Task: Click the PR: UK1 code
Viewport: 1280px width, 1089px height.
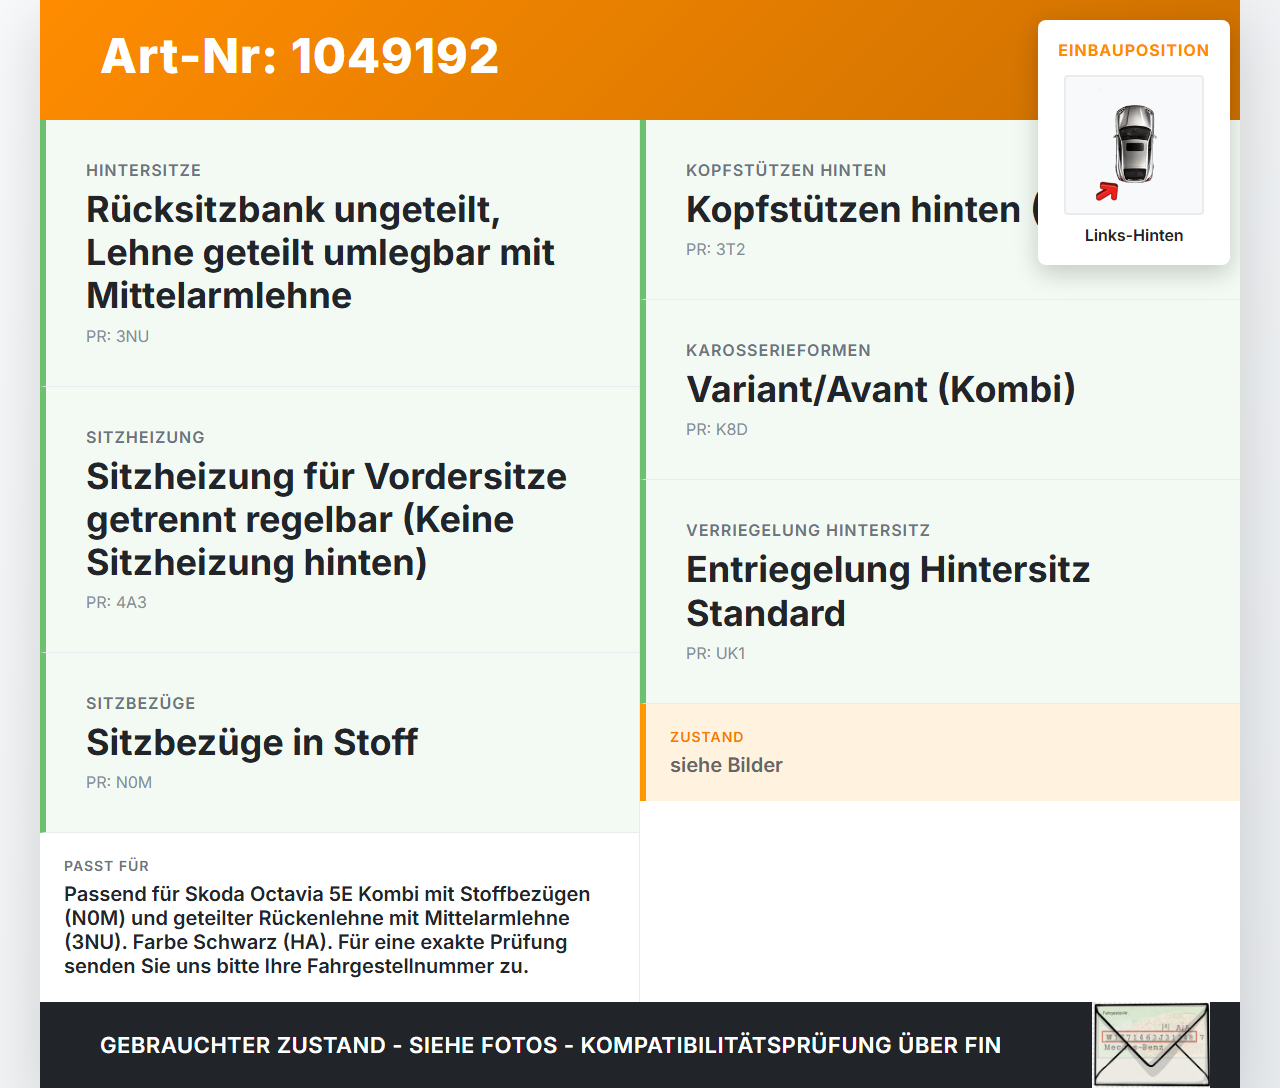Action: pyautogui.click(x=716, y=653)
